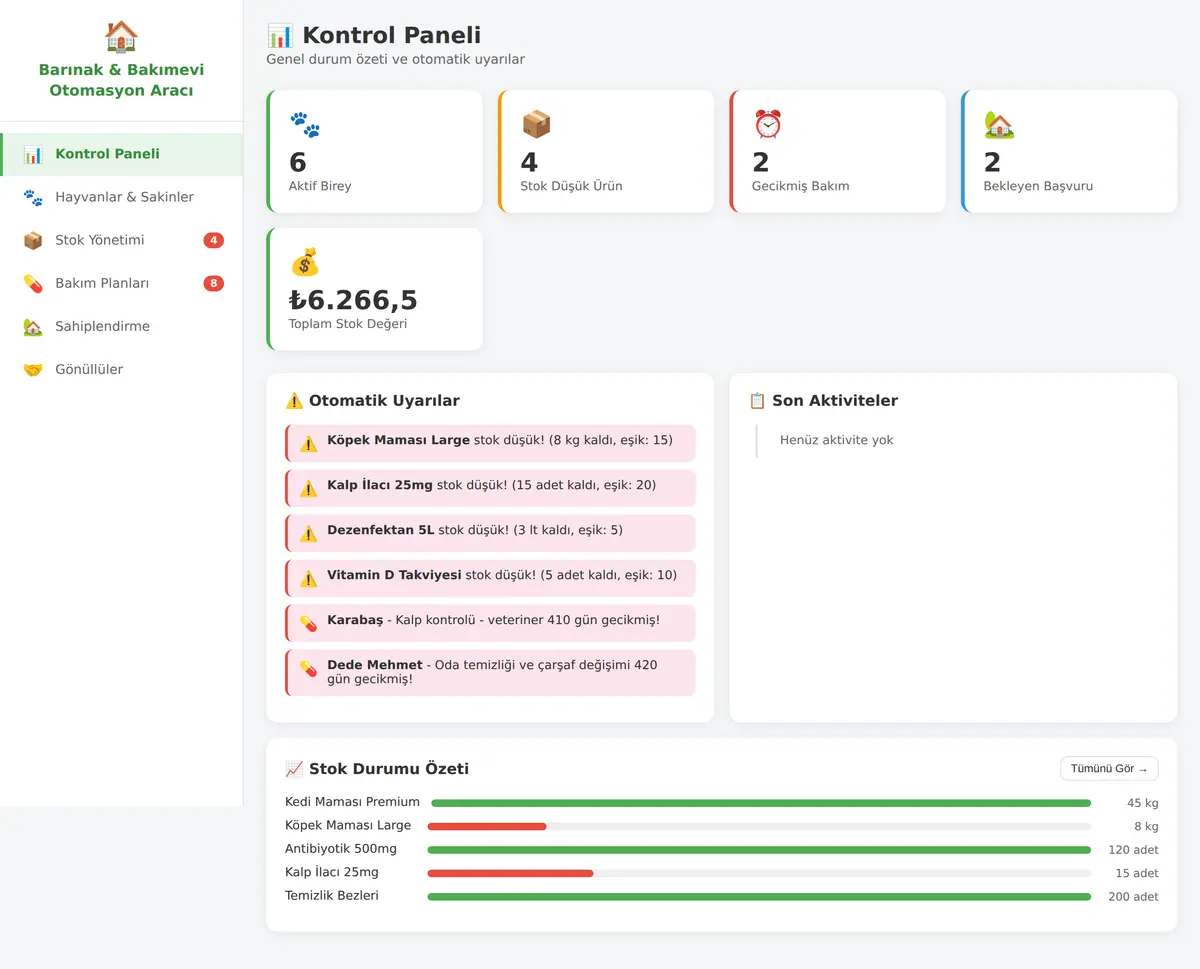Click the red 4 badge on Stok Yönetimi
Image resolution: width=1200 pixels, height=969 pixels.
(x=213, y=240)
